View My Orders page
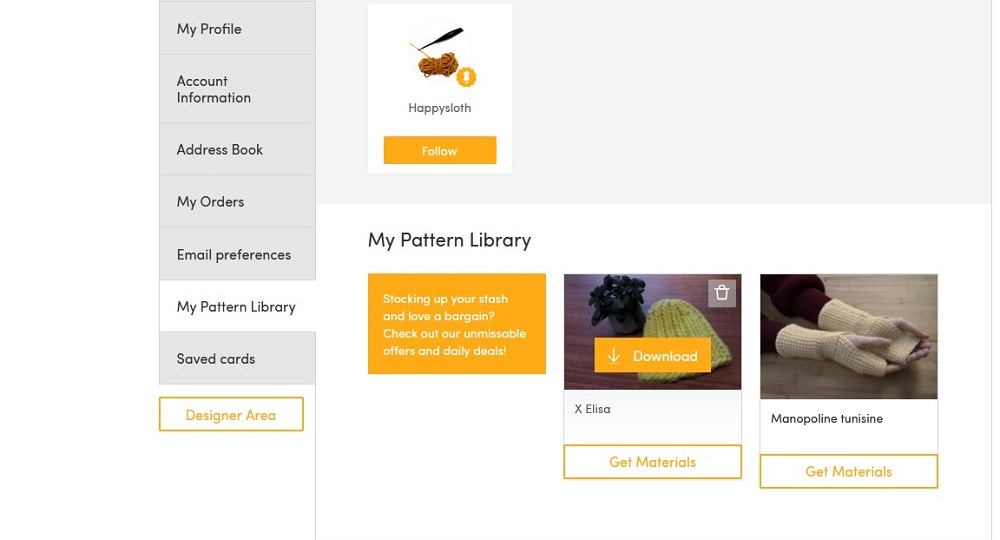 click(x=237, y=201)
